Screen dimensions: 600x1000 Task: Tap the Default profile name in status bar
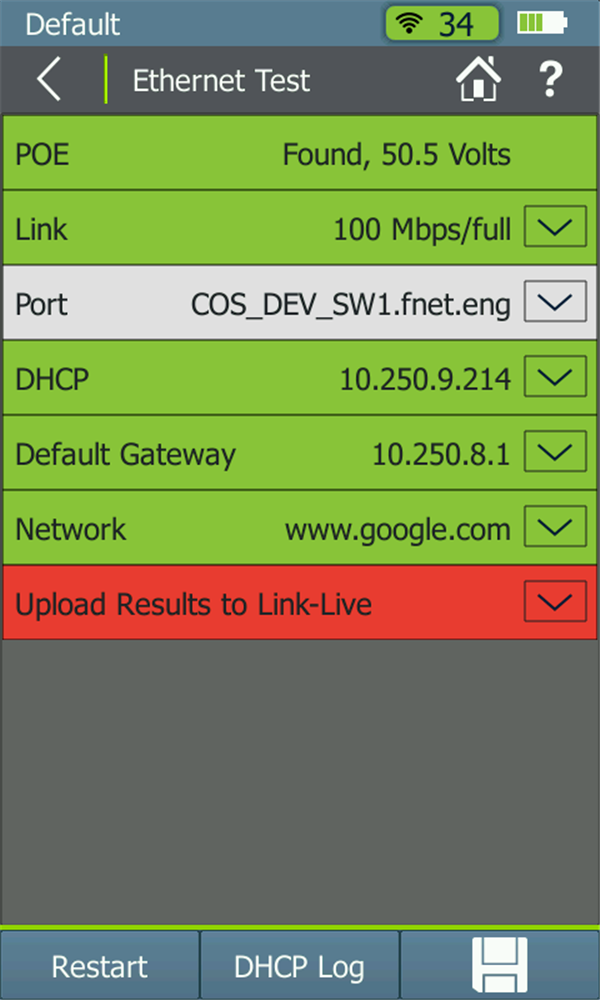(x=72, y=24)
